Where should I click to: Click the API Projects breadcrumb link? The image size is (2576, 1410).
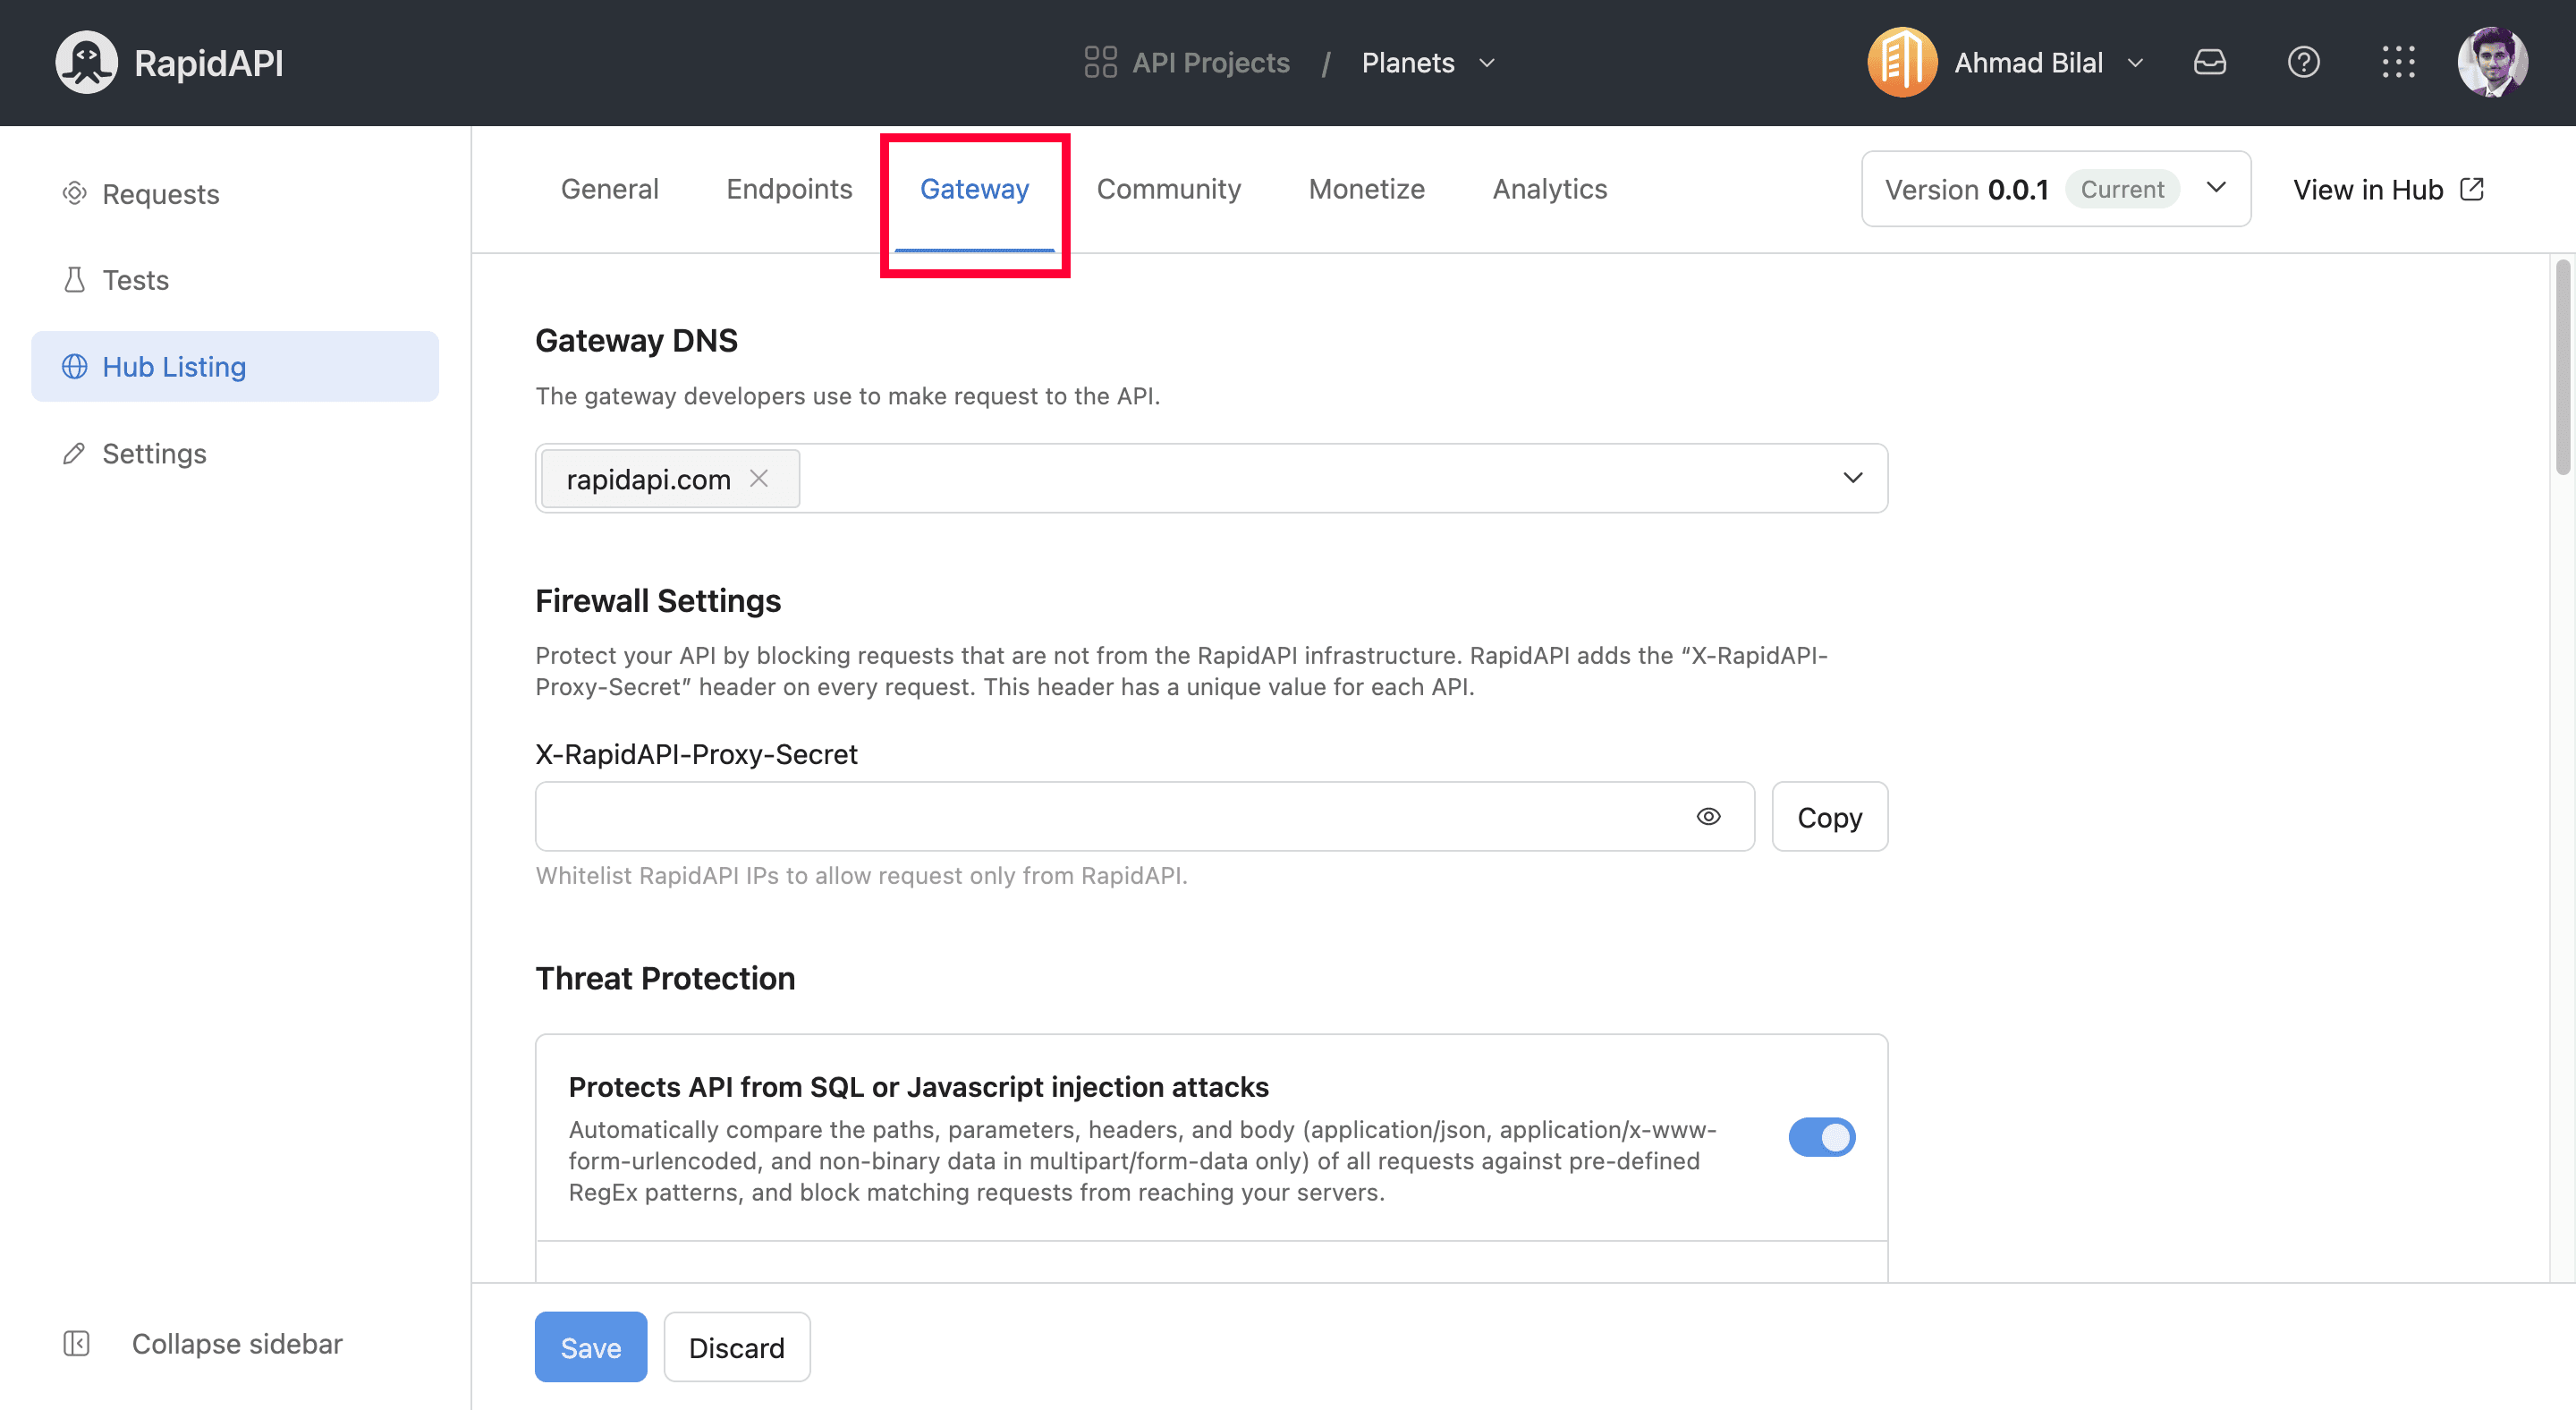[1210, 62]
